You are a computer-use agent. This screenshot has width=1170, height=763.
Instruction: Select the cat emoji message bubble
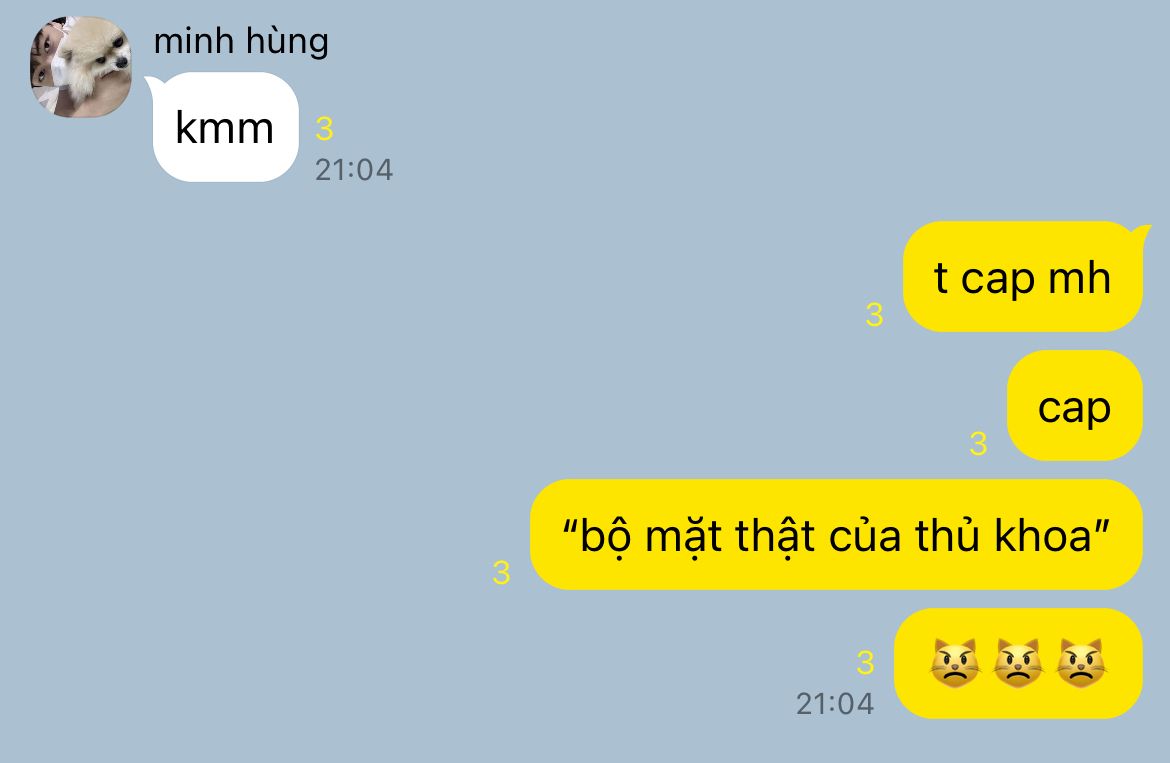click(1019, 663)
